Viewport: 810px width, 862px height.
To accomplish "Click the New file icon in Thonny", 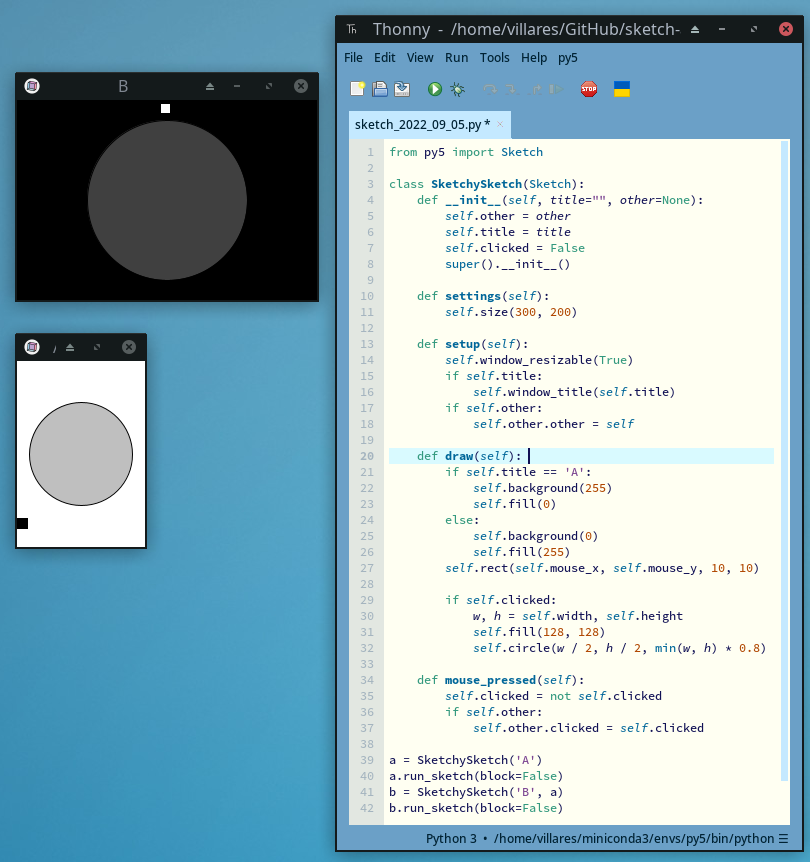I will [x=357, y=89].
